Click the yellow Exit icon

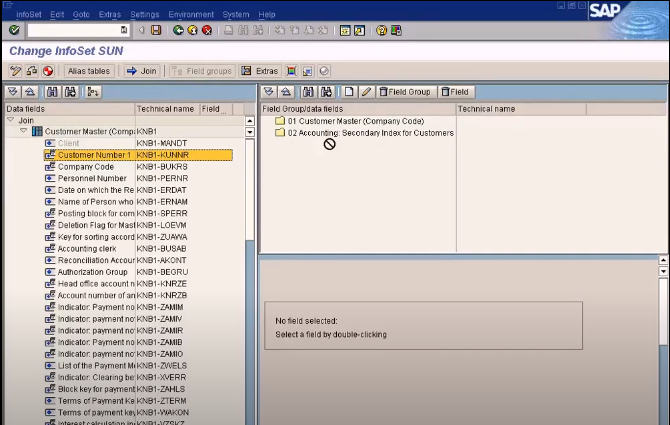[x=193, y=30]
